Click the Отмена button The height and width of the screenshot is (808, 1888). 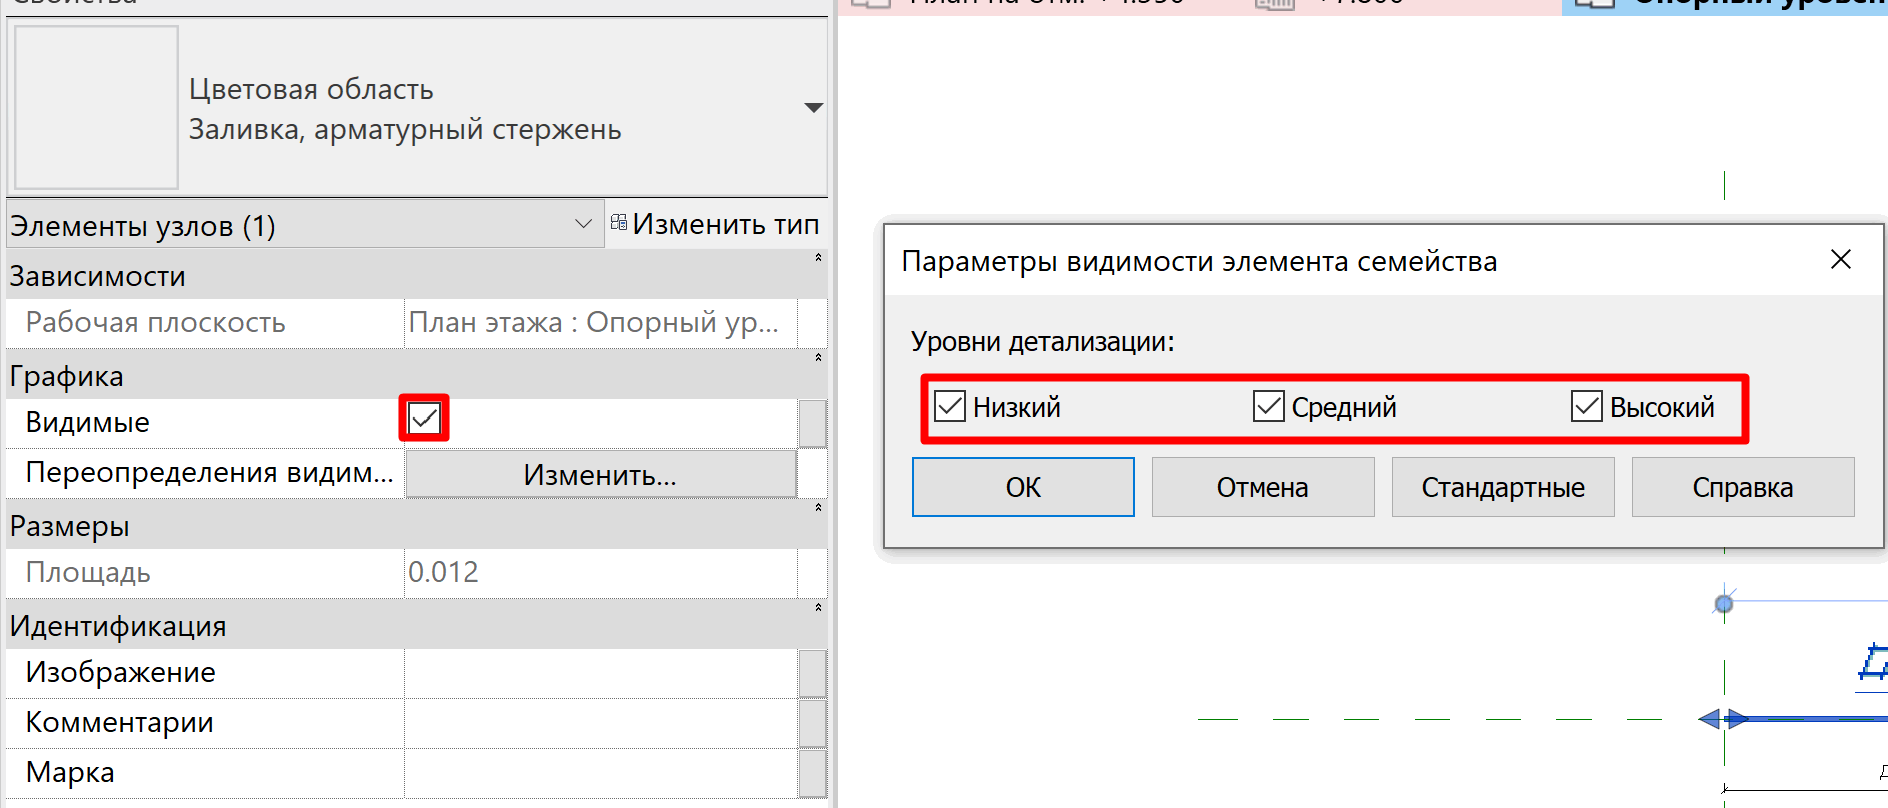1263,487
